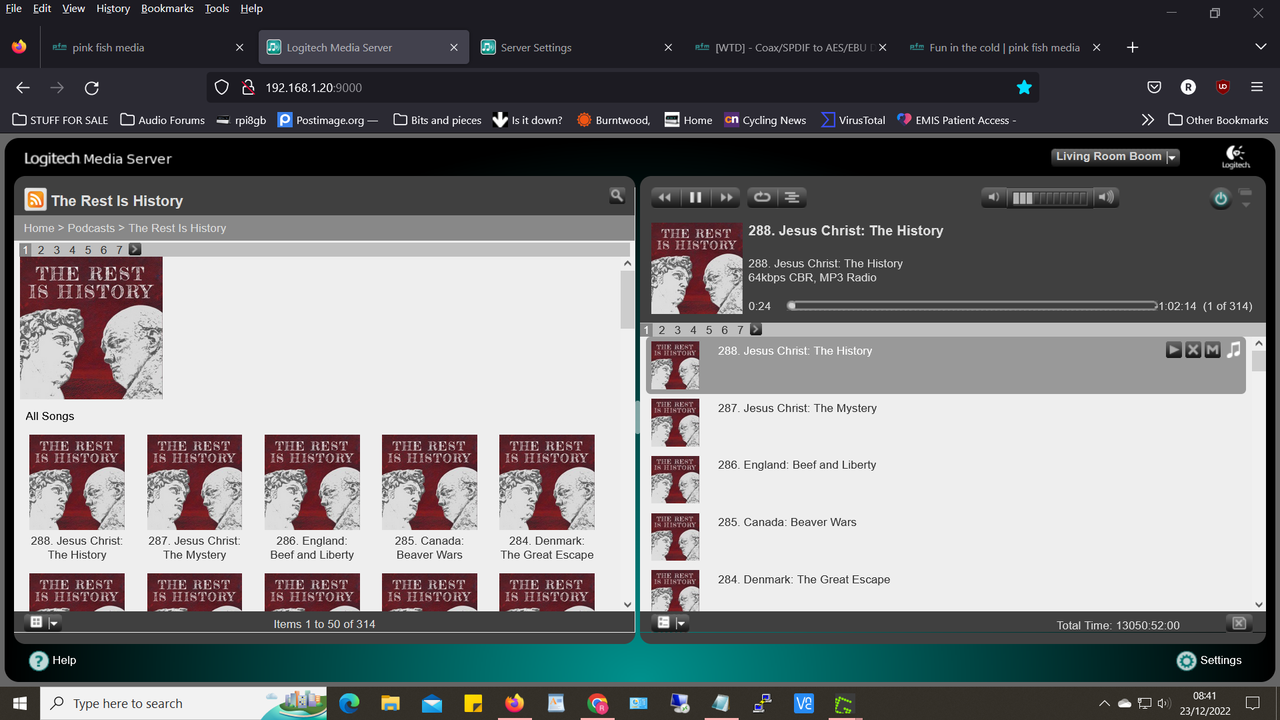Click next page arrow in playlist panel
This screenshot has height=720, width=1280.
click(756, 330)
